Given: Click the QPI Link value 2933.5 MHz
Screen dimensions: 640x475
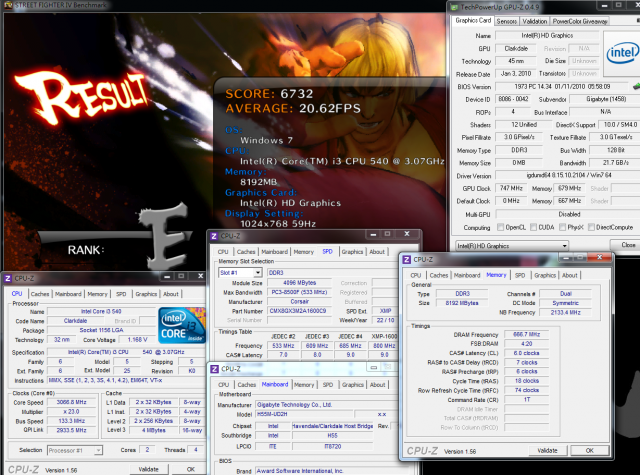Looking at the screenshot, I should click(71, 430).
